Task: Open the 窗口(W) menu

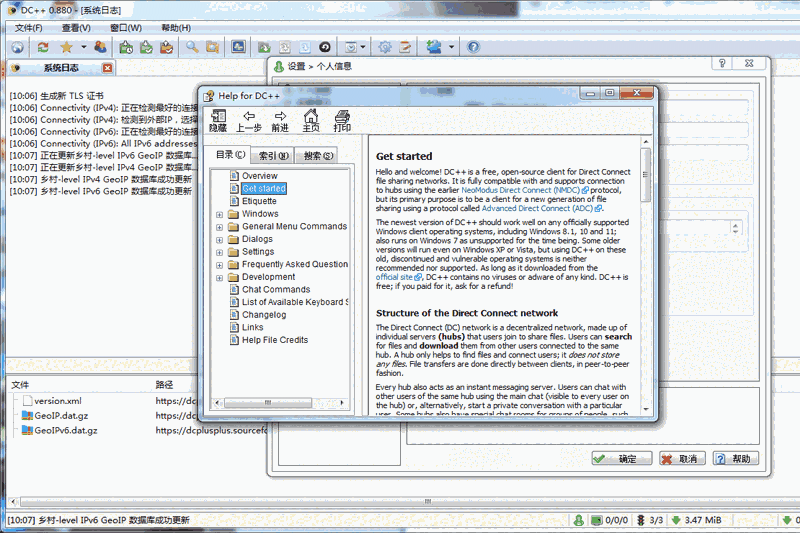Action: 126,28
